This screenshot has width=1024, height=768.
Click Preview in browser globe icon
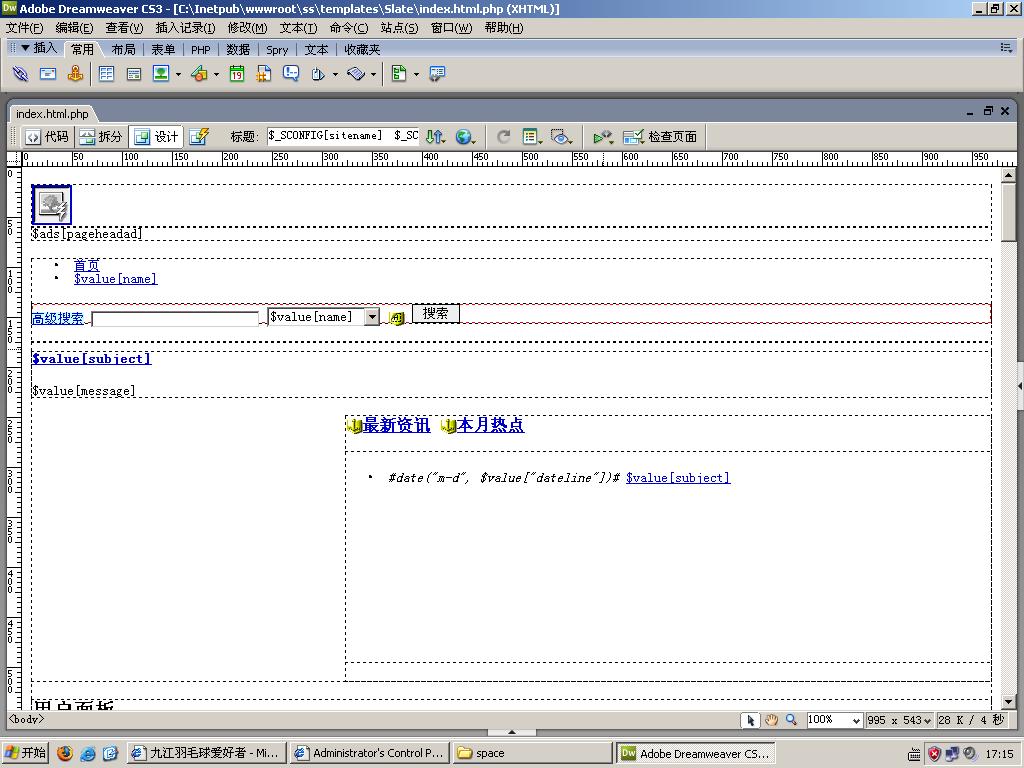[x=465, y=136]
